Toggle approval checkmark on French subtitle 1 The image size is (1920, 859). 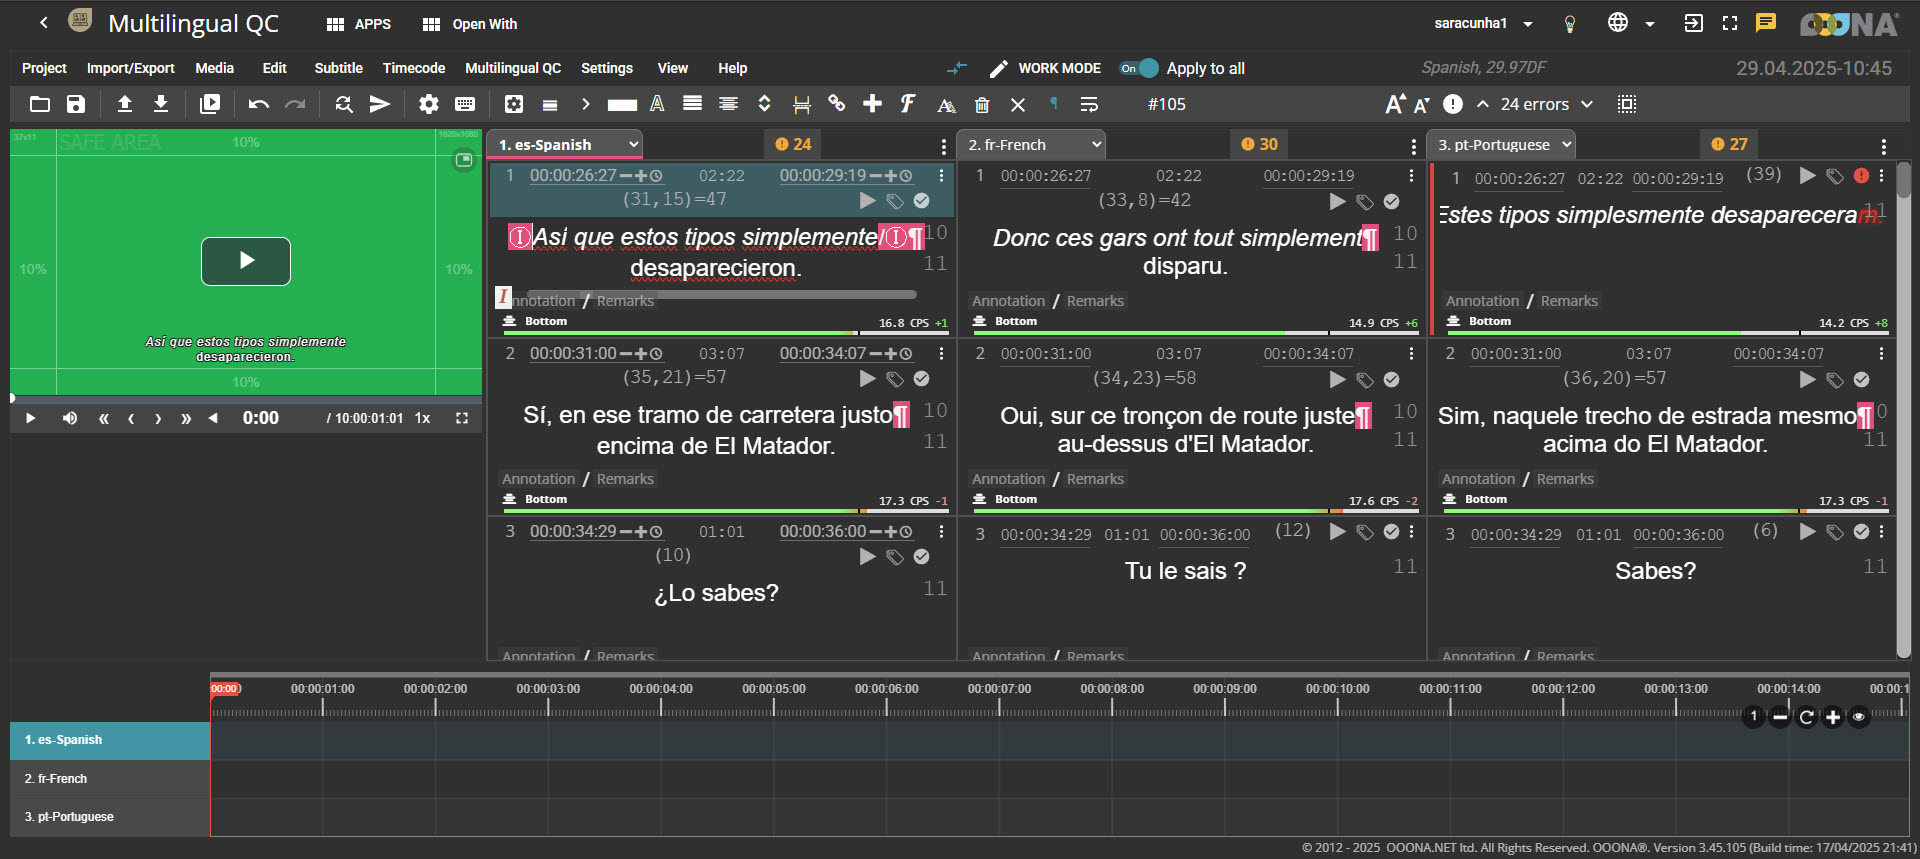[x=1391, y=202]
